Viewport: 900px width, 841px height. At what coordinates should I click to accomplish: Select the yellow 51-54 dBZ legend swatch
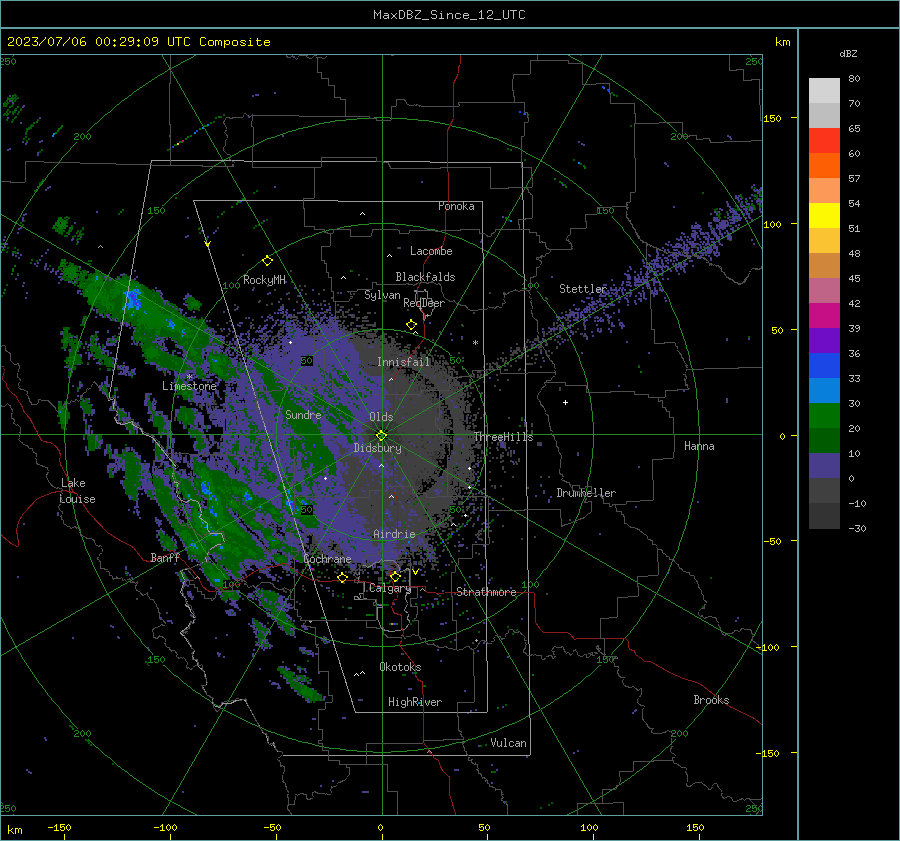pos(824,216)
